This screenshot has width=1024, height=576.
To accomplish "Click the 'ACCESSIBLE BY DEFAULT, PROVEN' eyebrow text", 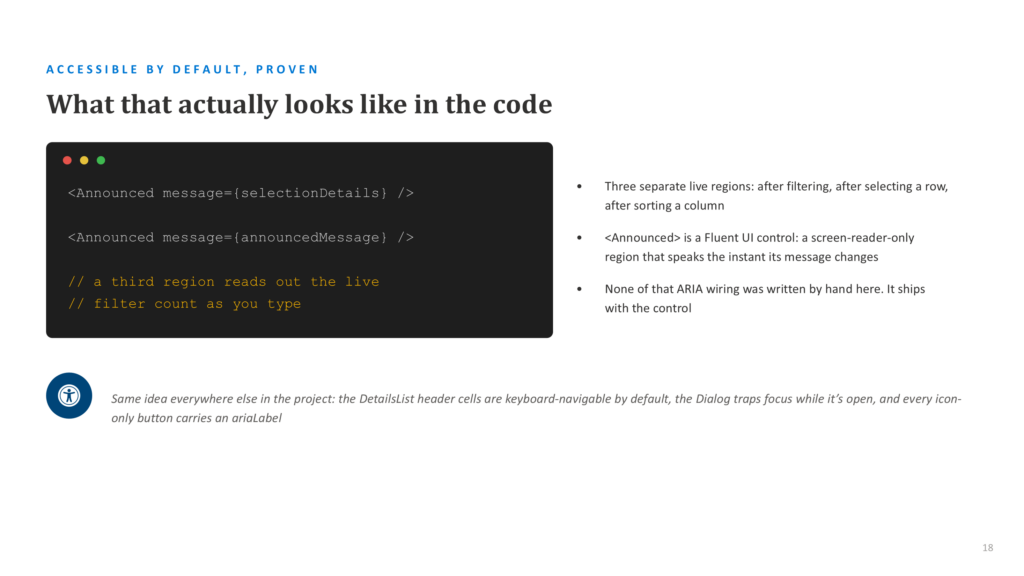I will coord(182,69).
